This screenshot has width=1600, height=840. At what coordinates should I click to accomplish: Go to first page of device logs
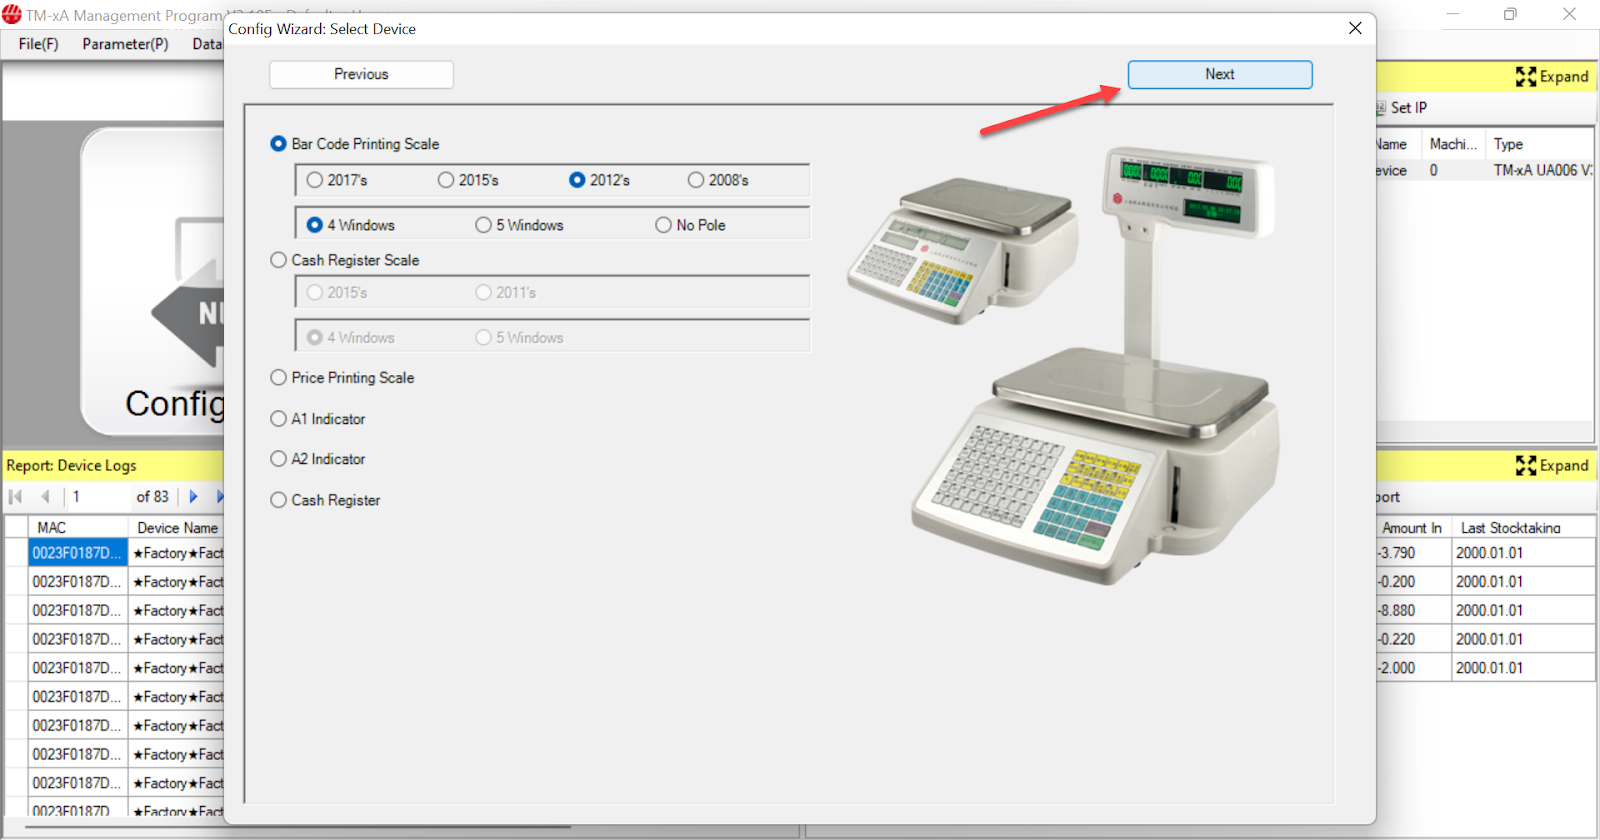pyautogui.click(x=16, y=497)
